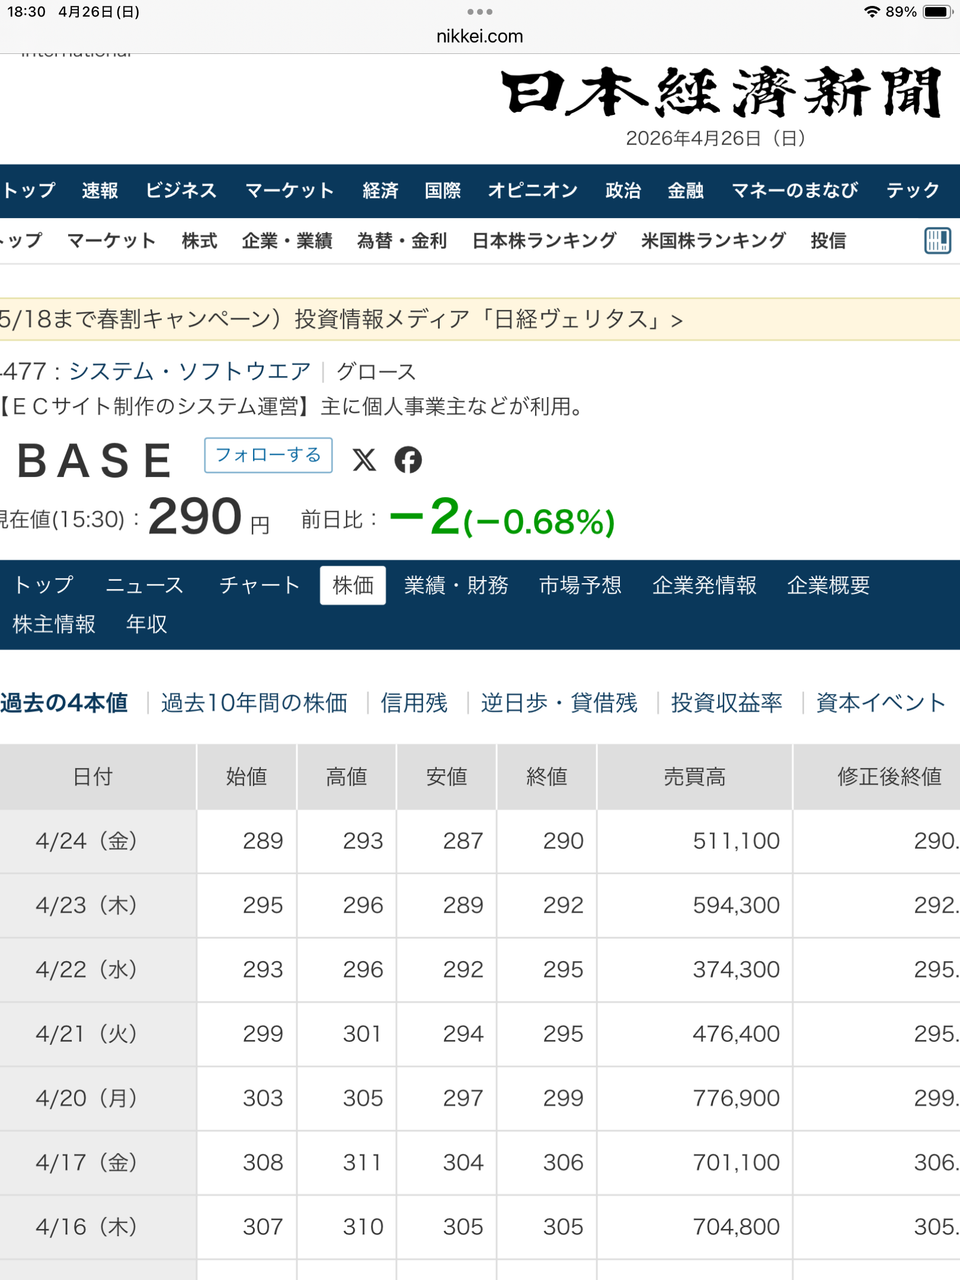Select the 4/17（金） date cell
This screenshot has width=960, height=1280.
pyautogui.click(x=98, y=1162)
